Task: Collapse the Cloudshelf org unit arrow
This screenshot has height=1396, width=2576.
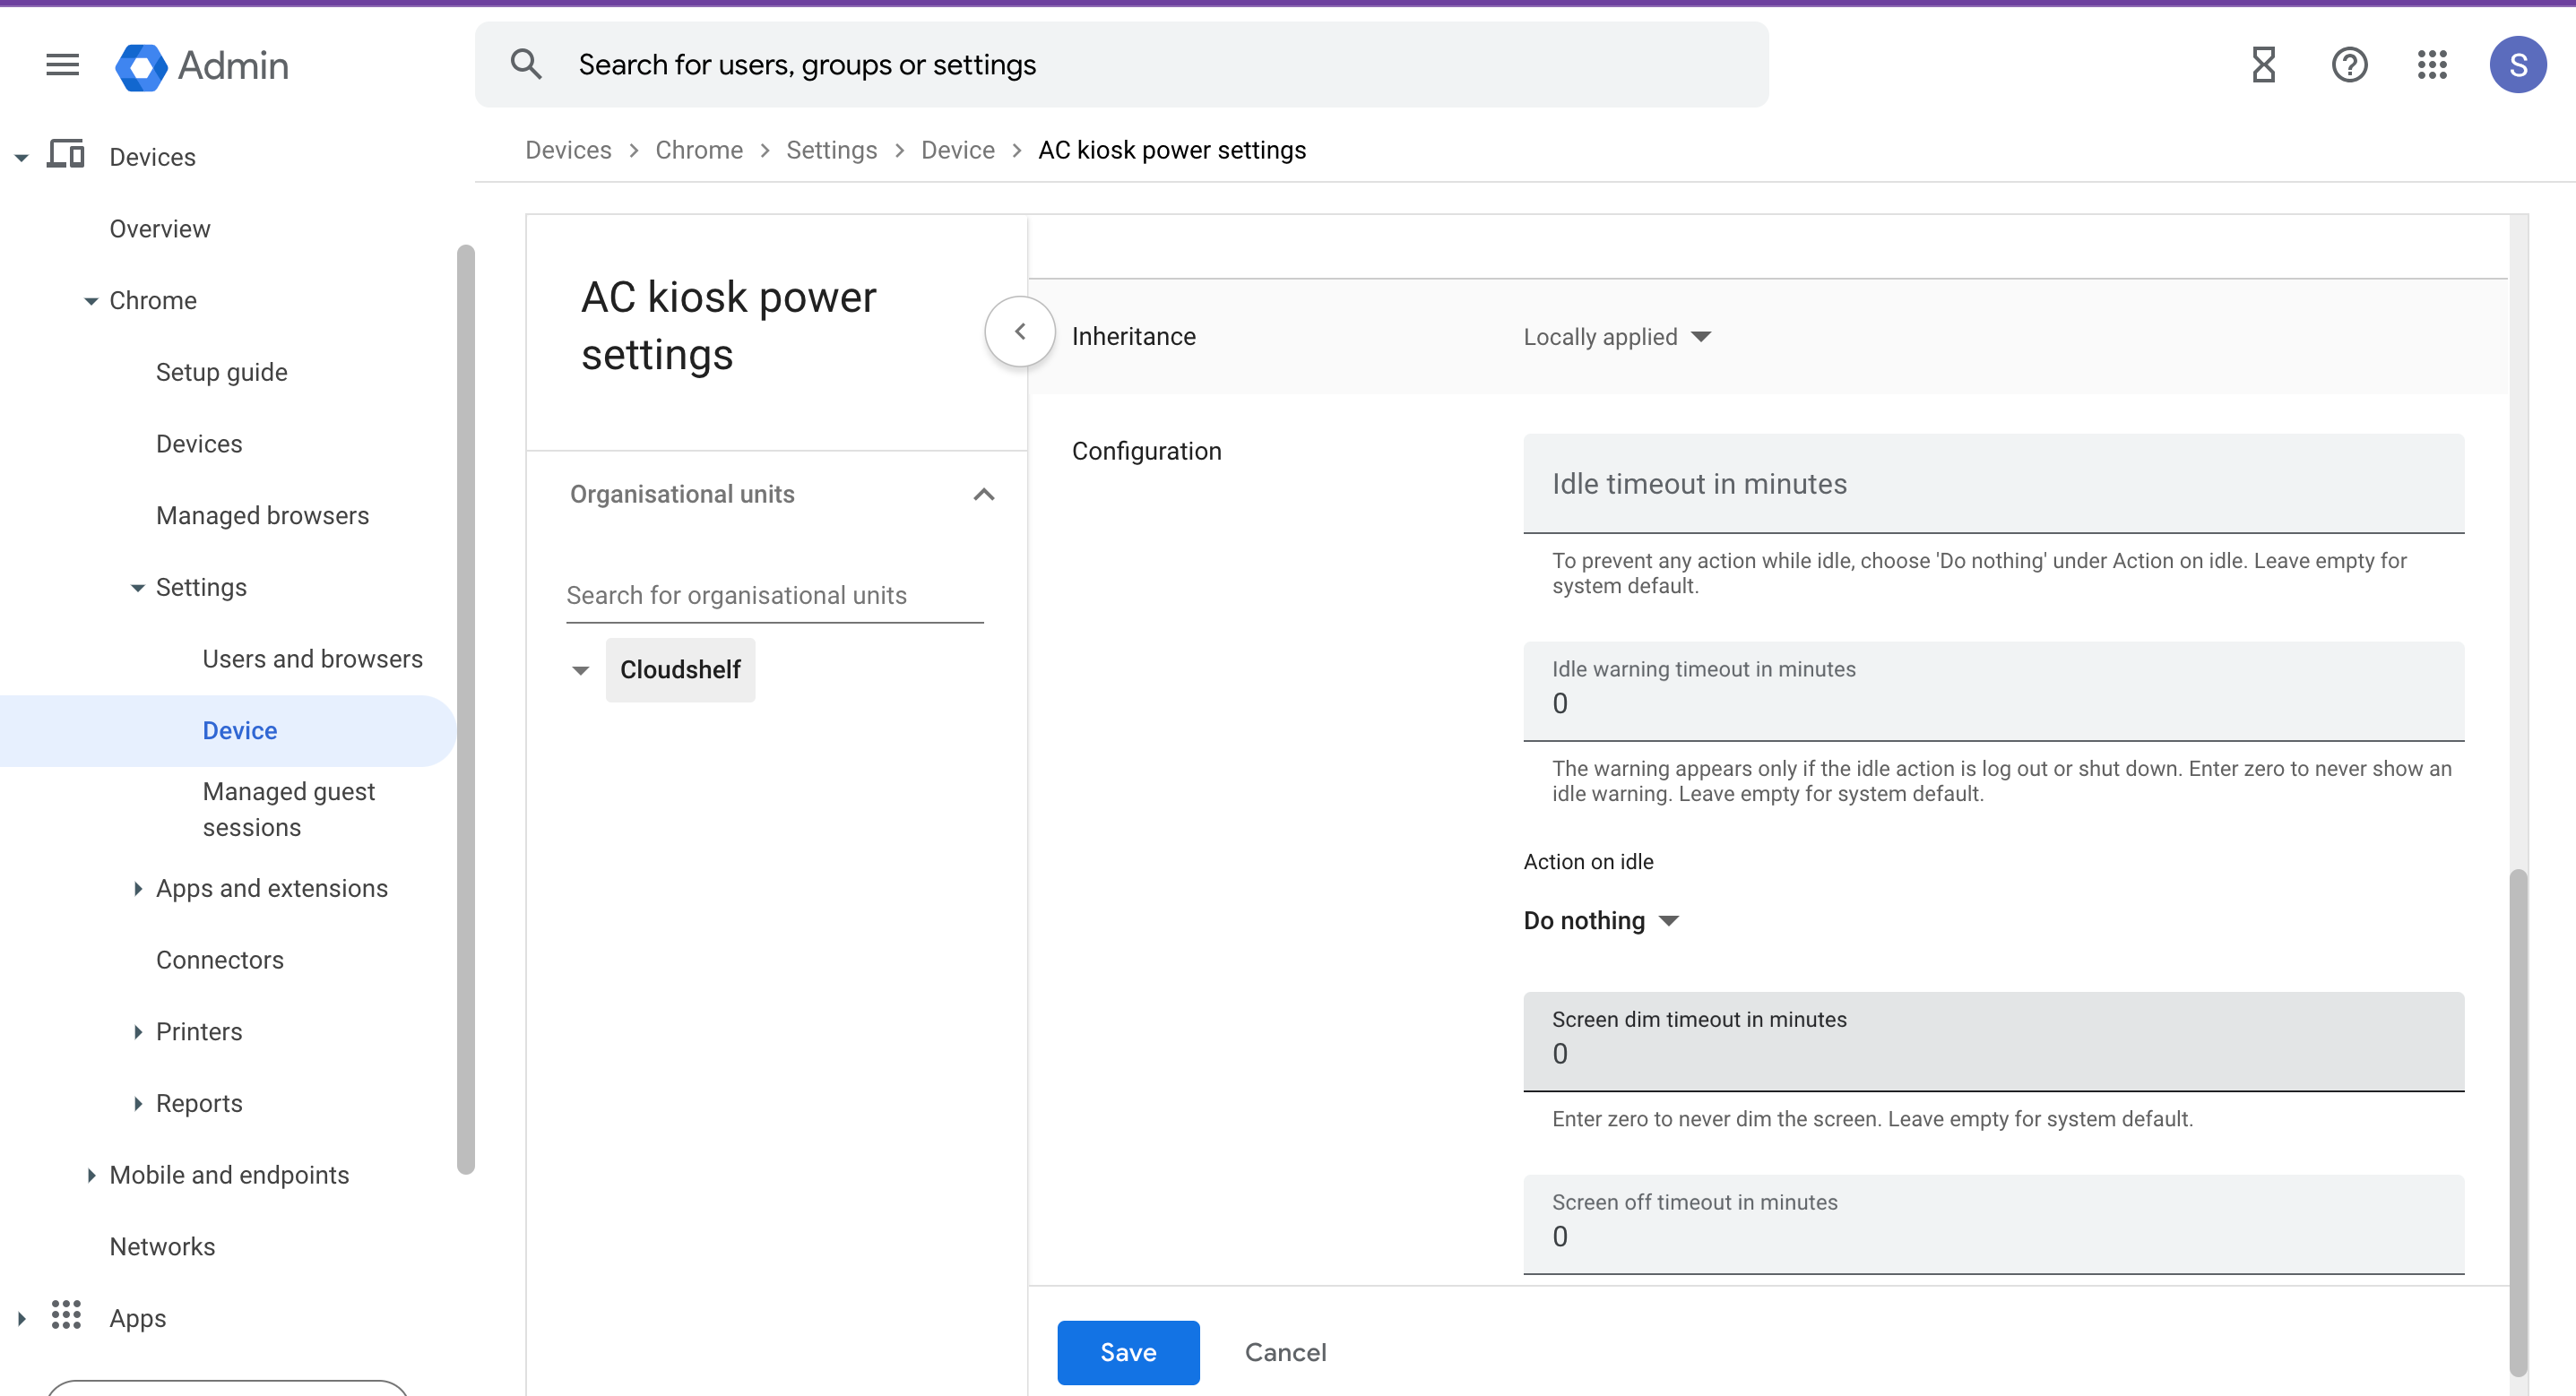Action: click(x=580, y=670)
